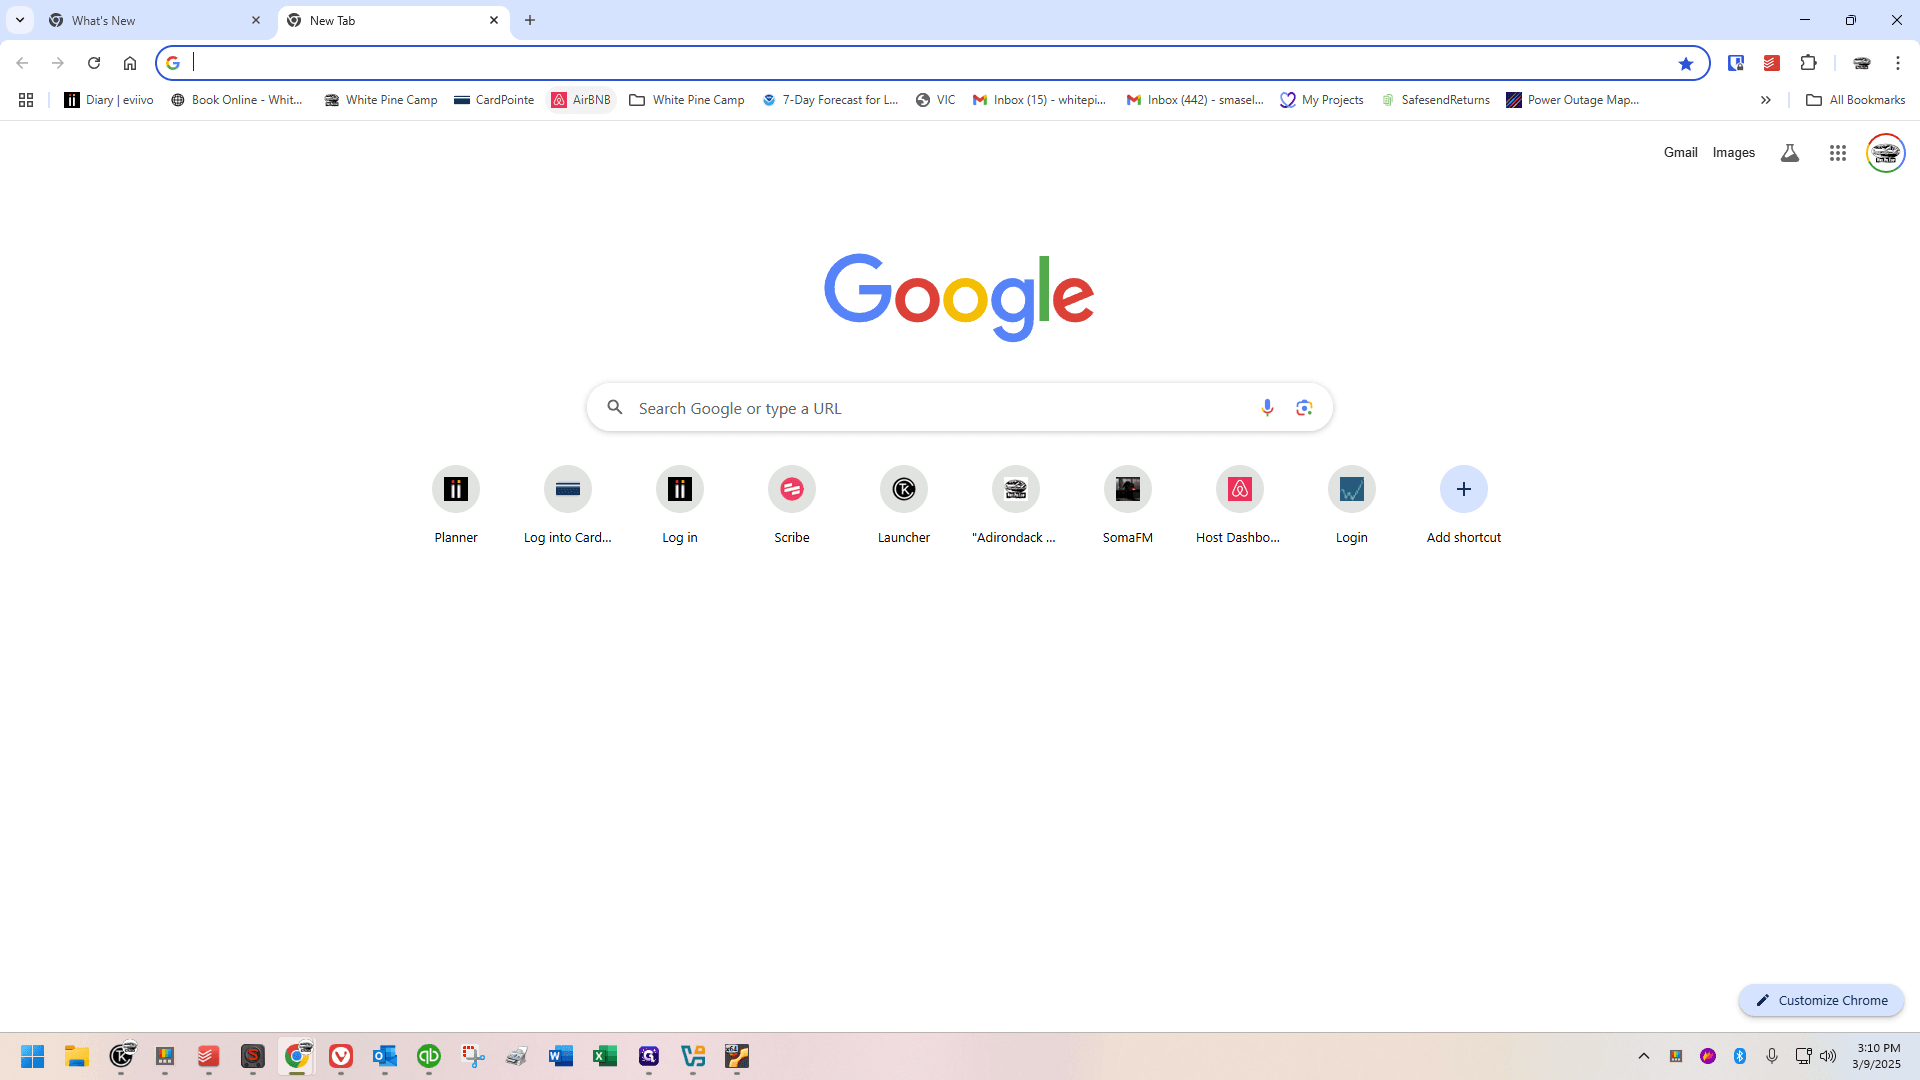
Task: Open QuickBooks from the taskbar
Action: point(429,1056)
